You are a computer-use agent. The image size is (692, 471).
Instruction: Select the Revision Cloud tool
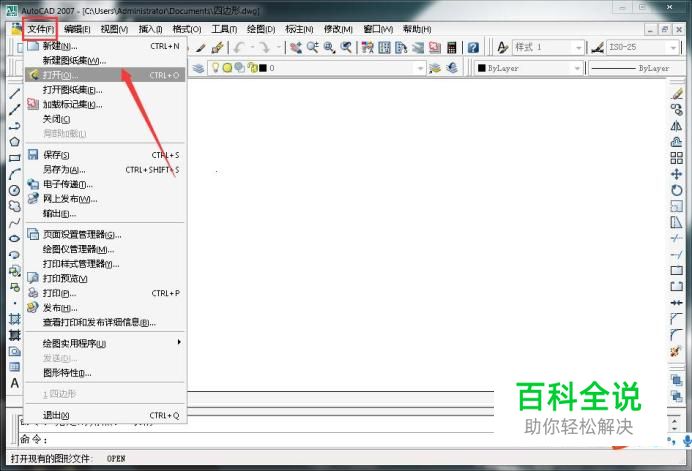pyautogui.click(x=15, y=207)
